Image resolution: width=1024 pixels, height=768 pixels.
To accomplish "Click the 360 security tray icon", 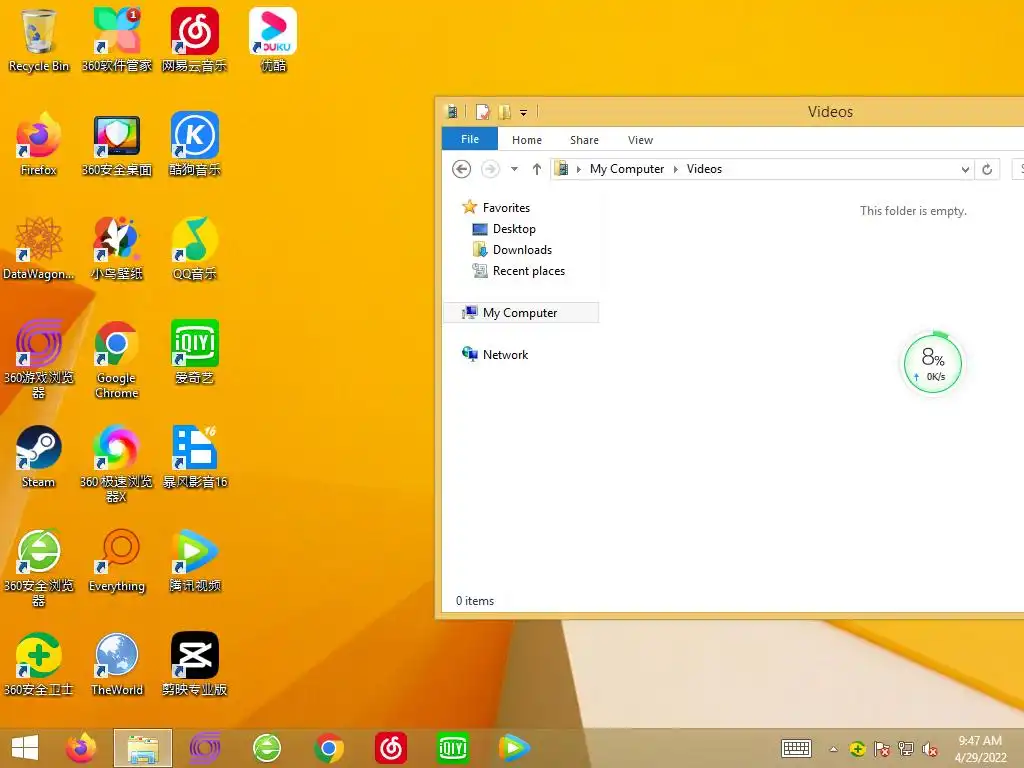I will point(857,749).
